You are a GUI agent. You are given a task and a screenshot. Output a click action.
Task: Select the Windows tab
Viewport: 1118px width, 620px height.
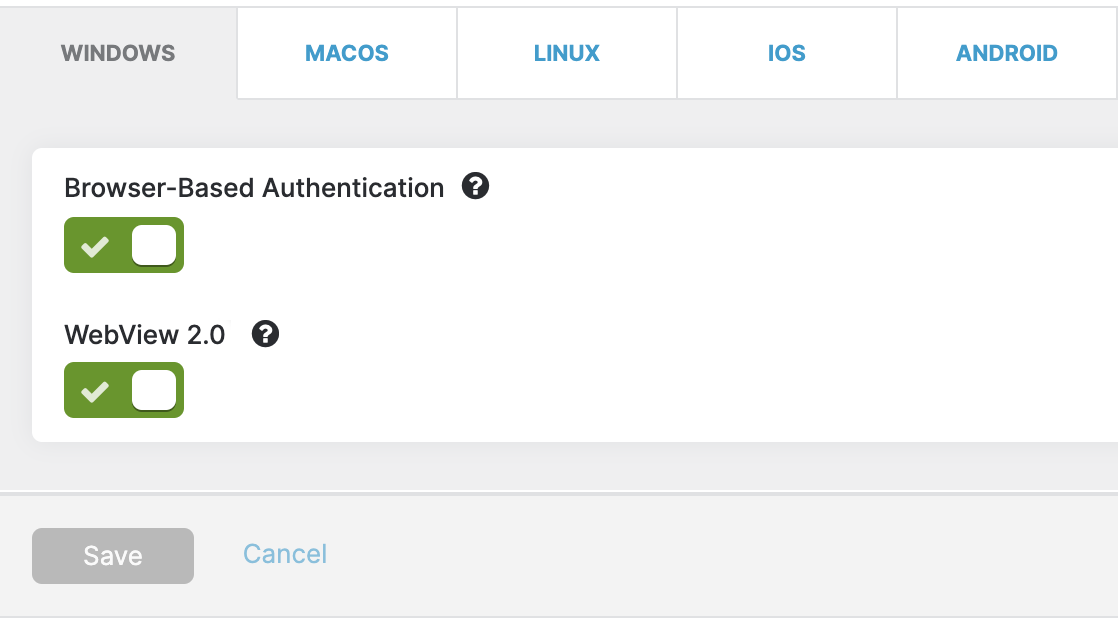118,53
